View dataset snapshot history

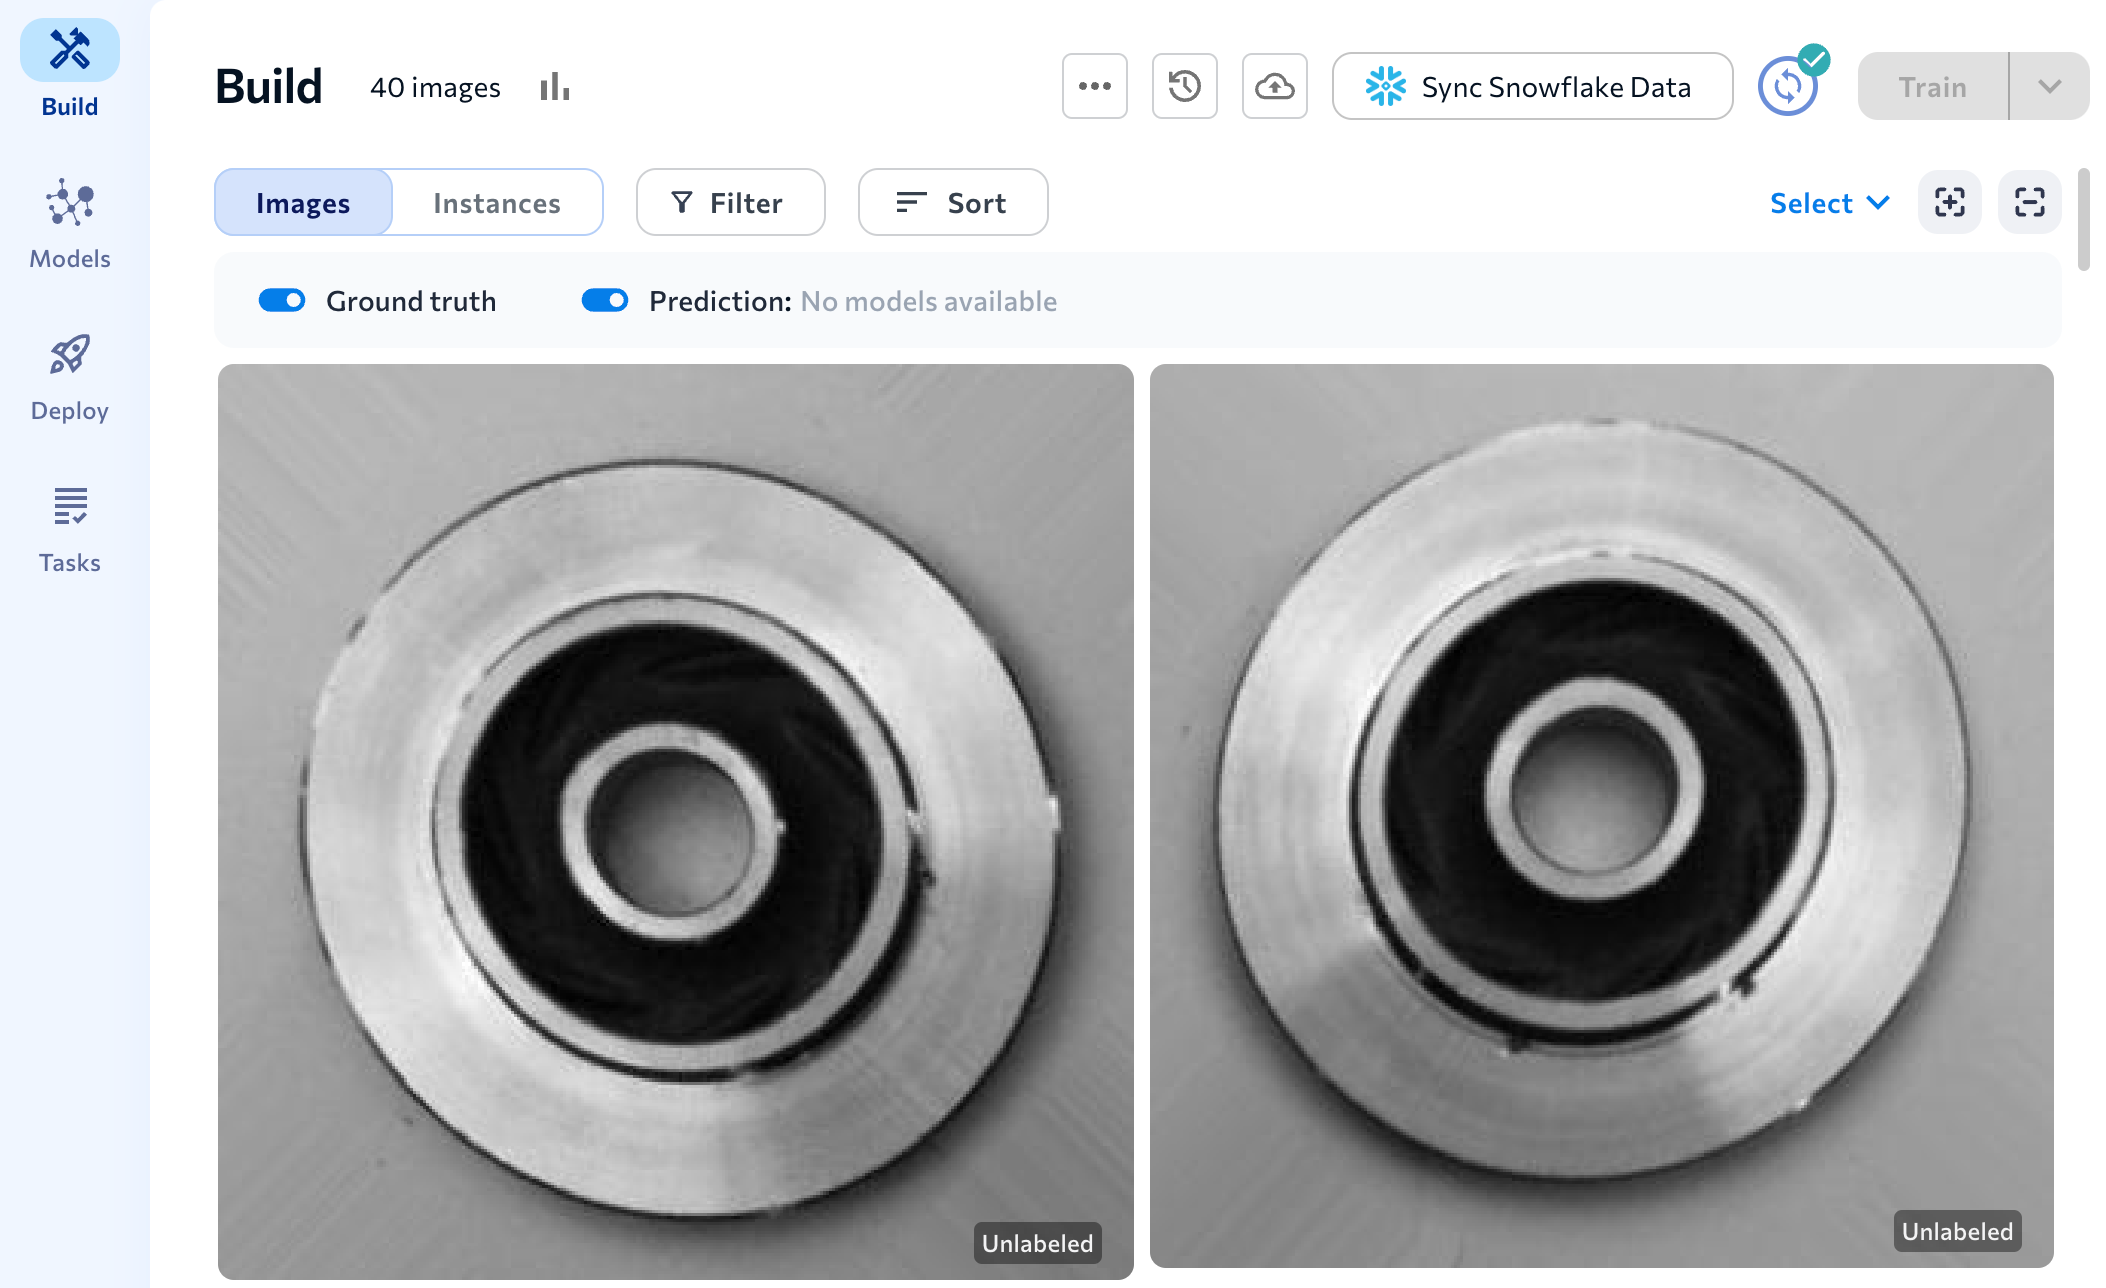1184,86
